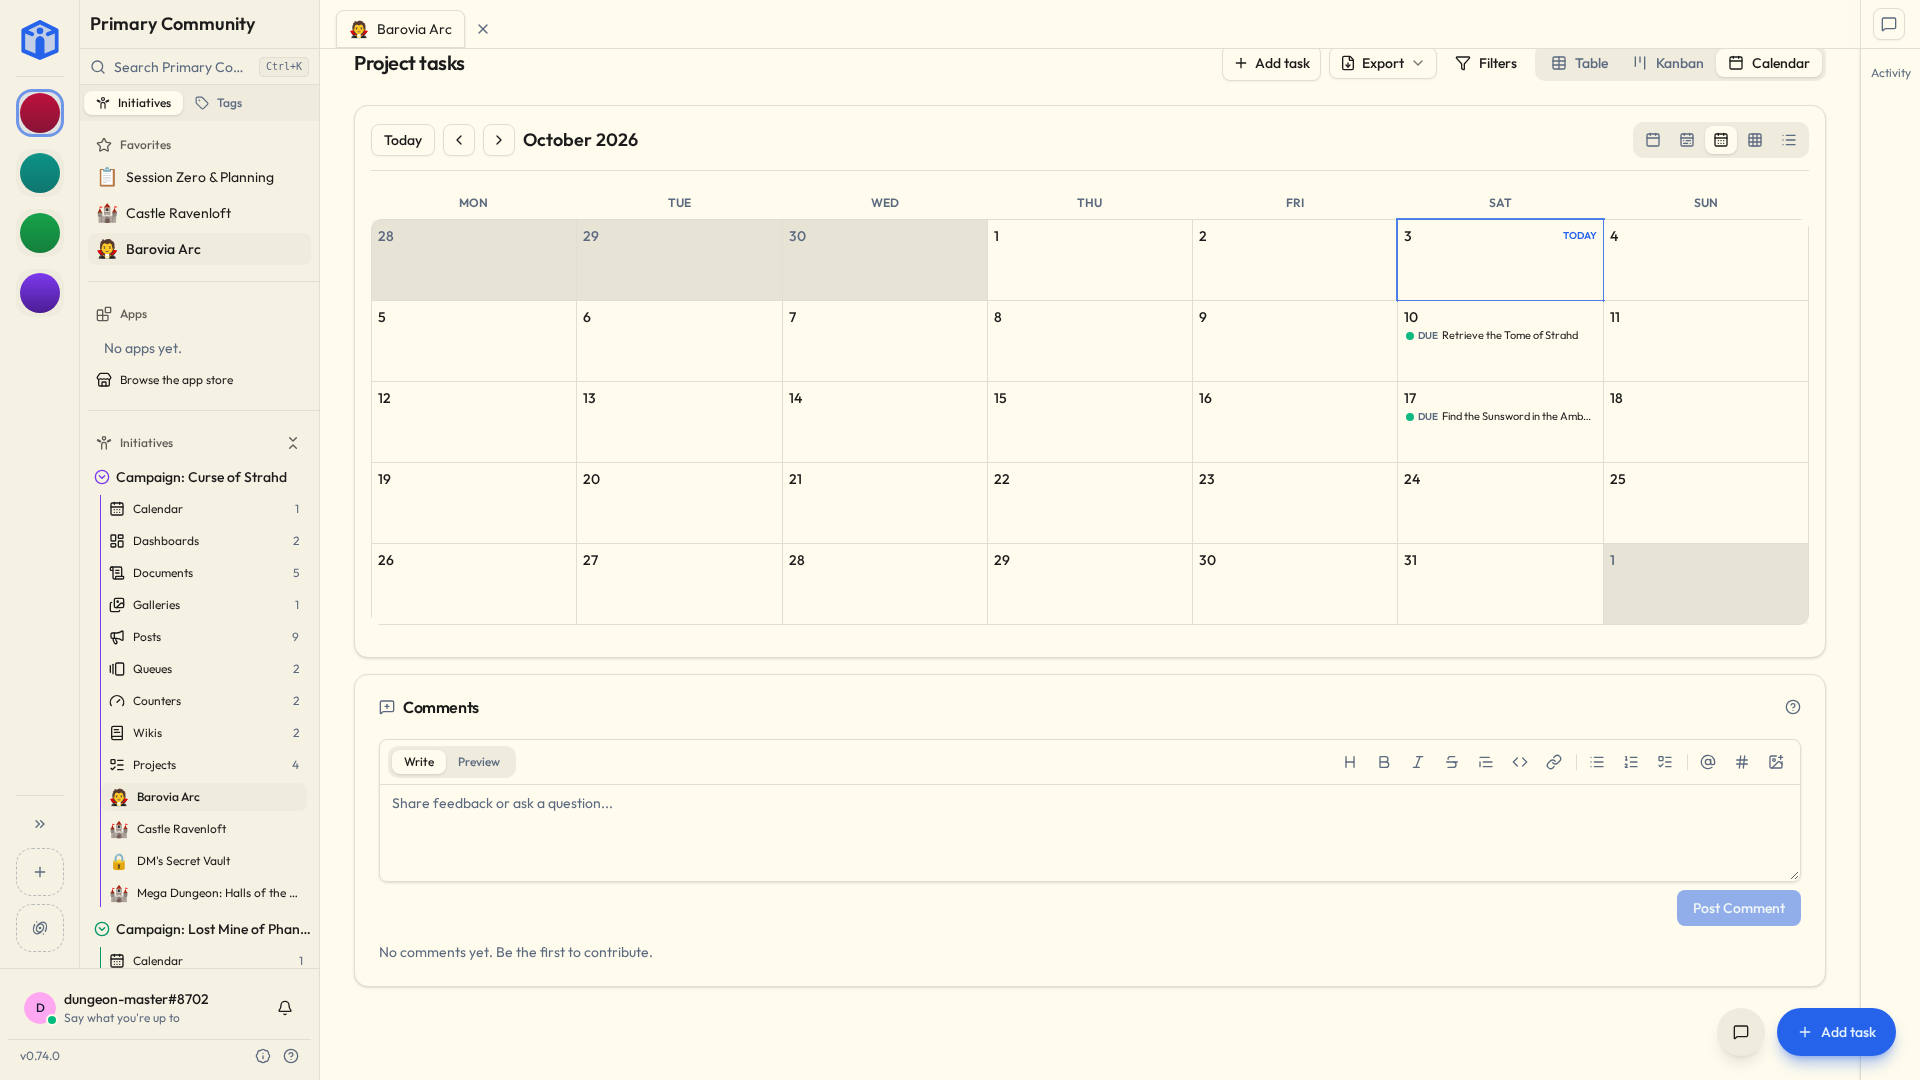The width and height of the screenshot is (1920, 1080).
Task: Click the Post Comment button
Action: 1739,908
